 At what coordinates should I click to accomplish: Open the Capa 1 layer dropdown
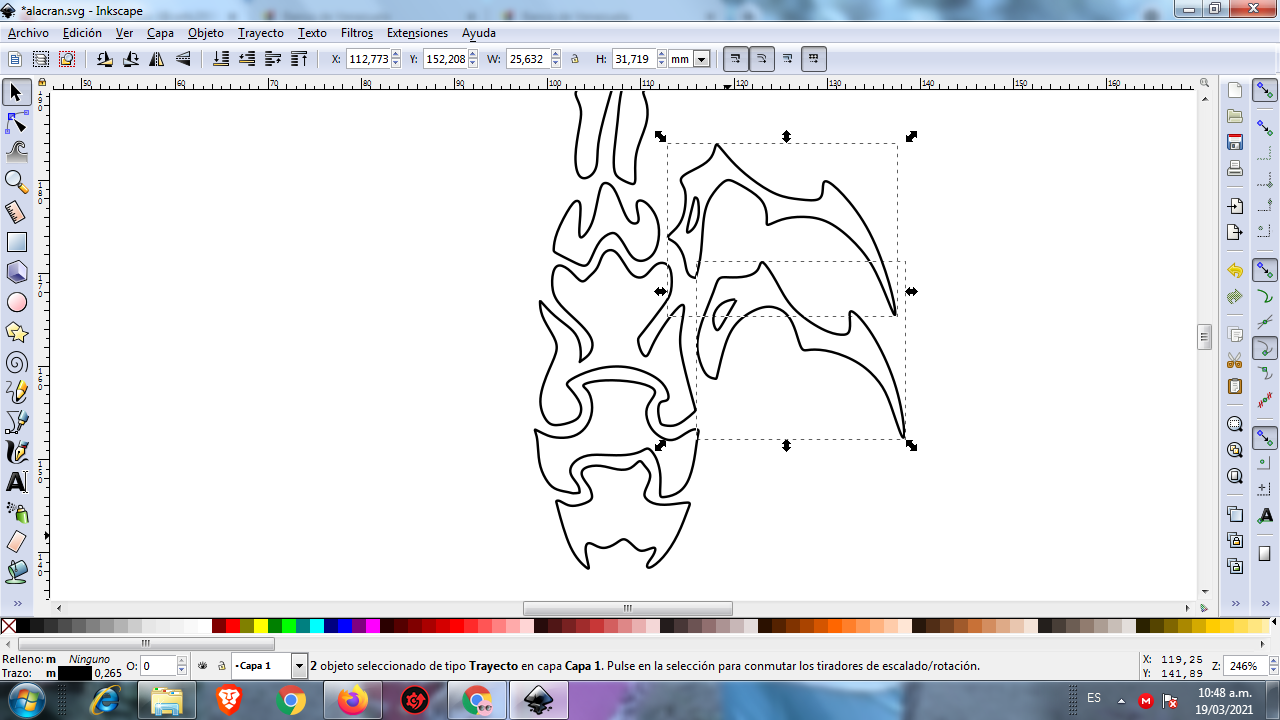pos(299,665)
